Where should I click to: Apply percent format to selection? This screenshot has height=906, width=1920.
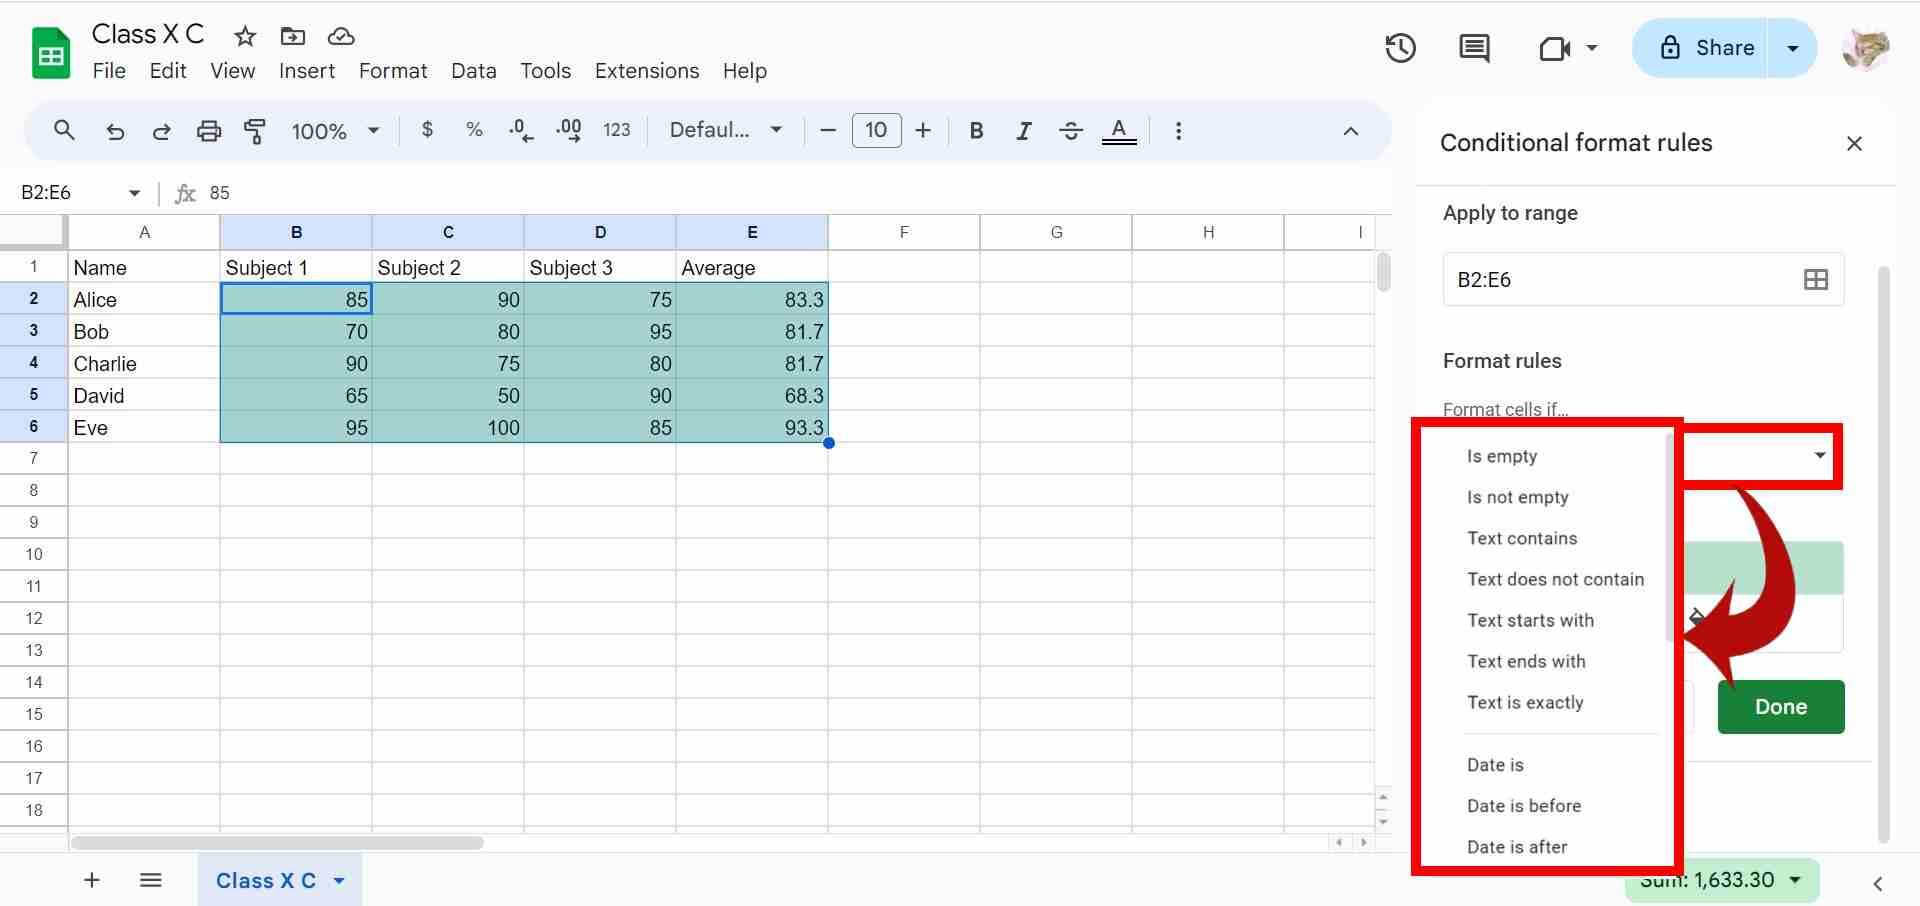[x=473, y=130]
